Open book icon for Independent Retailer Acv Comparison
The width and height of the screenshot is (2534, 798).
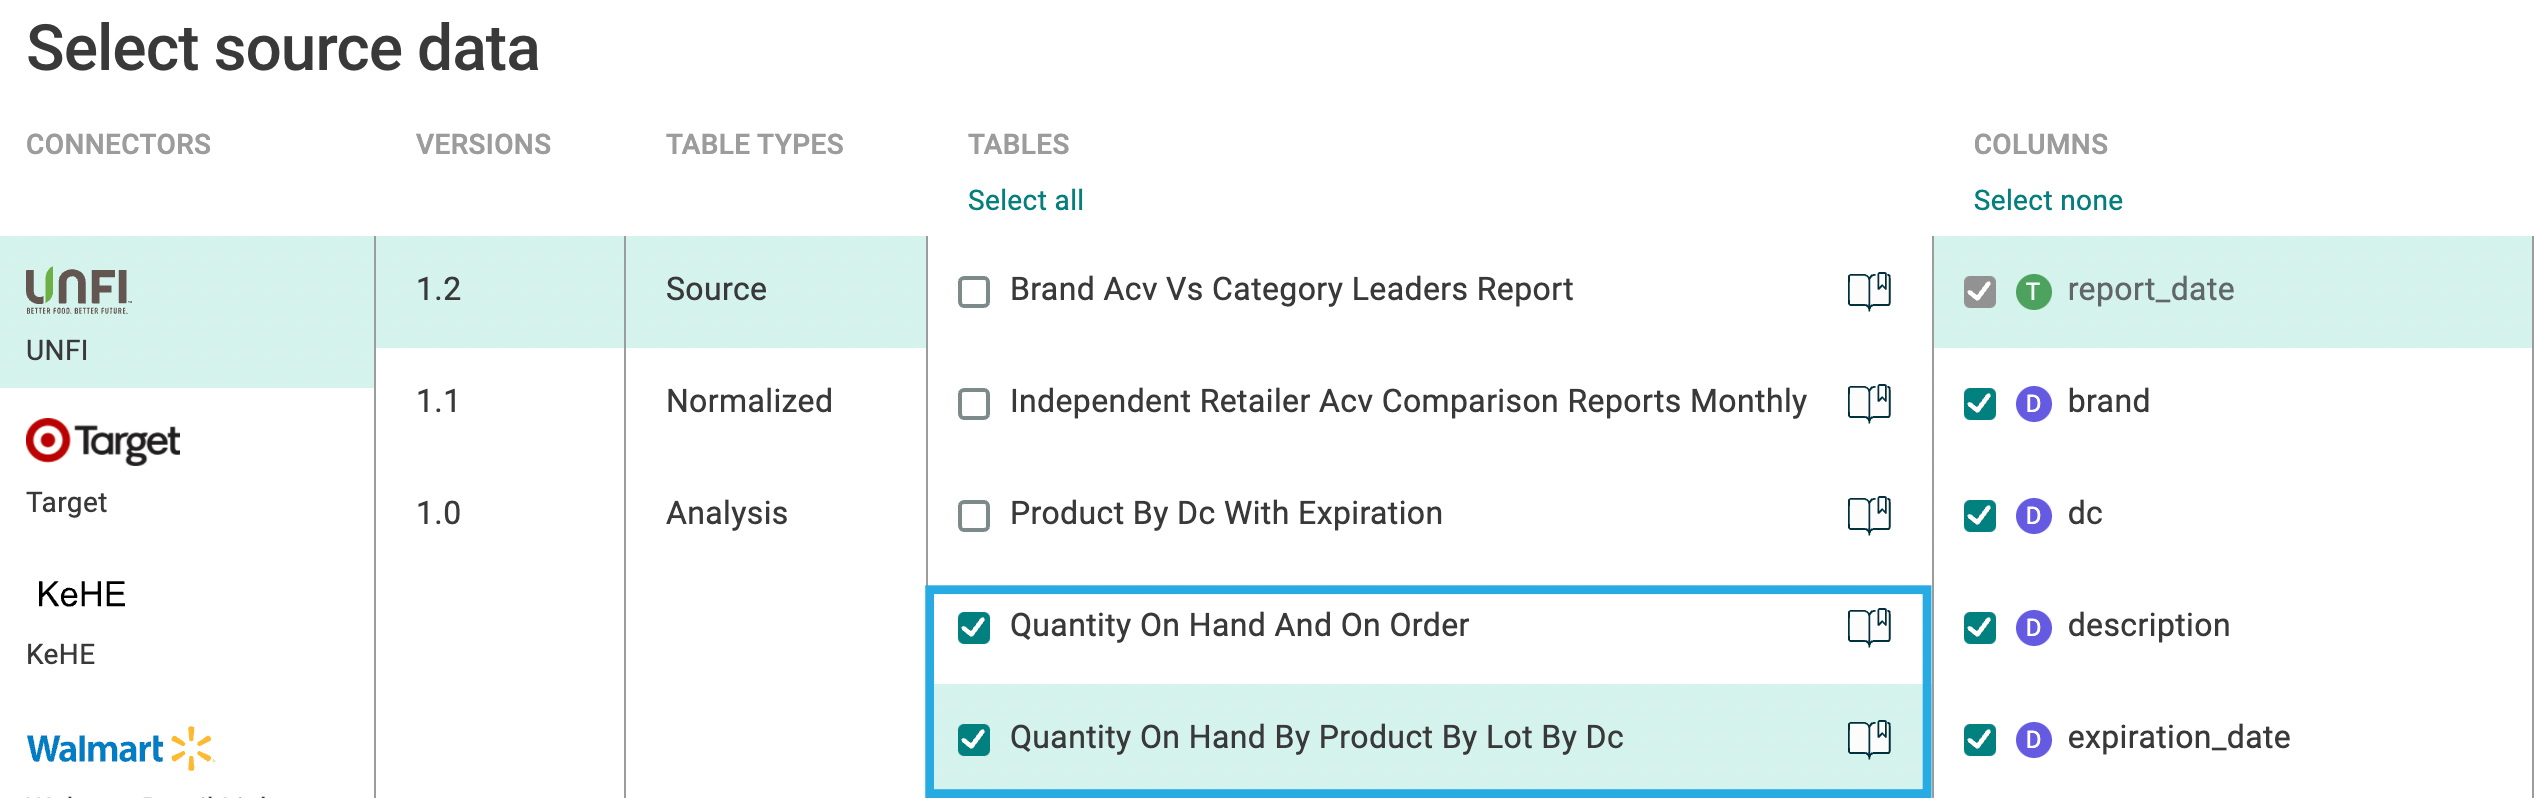coord(1868,403)
